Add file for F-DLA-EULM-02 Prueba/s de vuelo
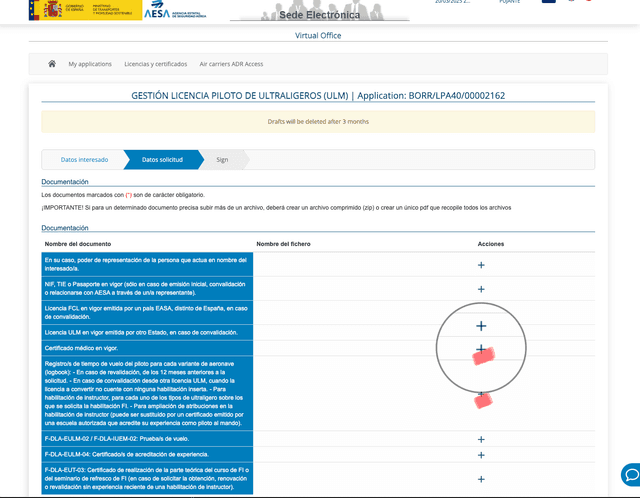640x498 pixels. [481, 439]
